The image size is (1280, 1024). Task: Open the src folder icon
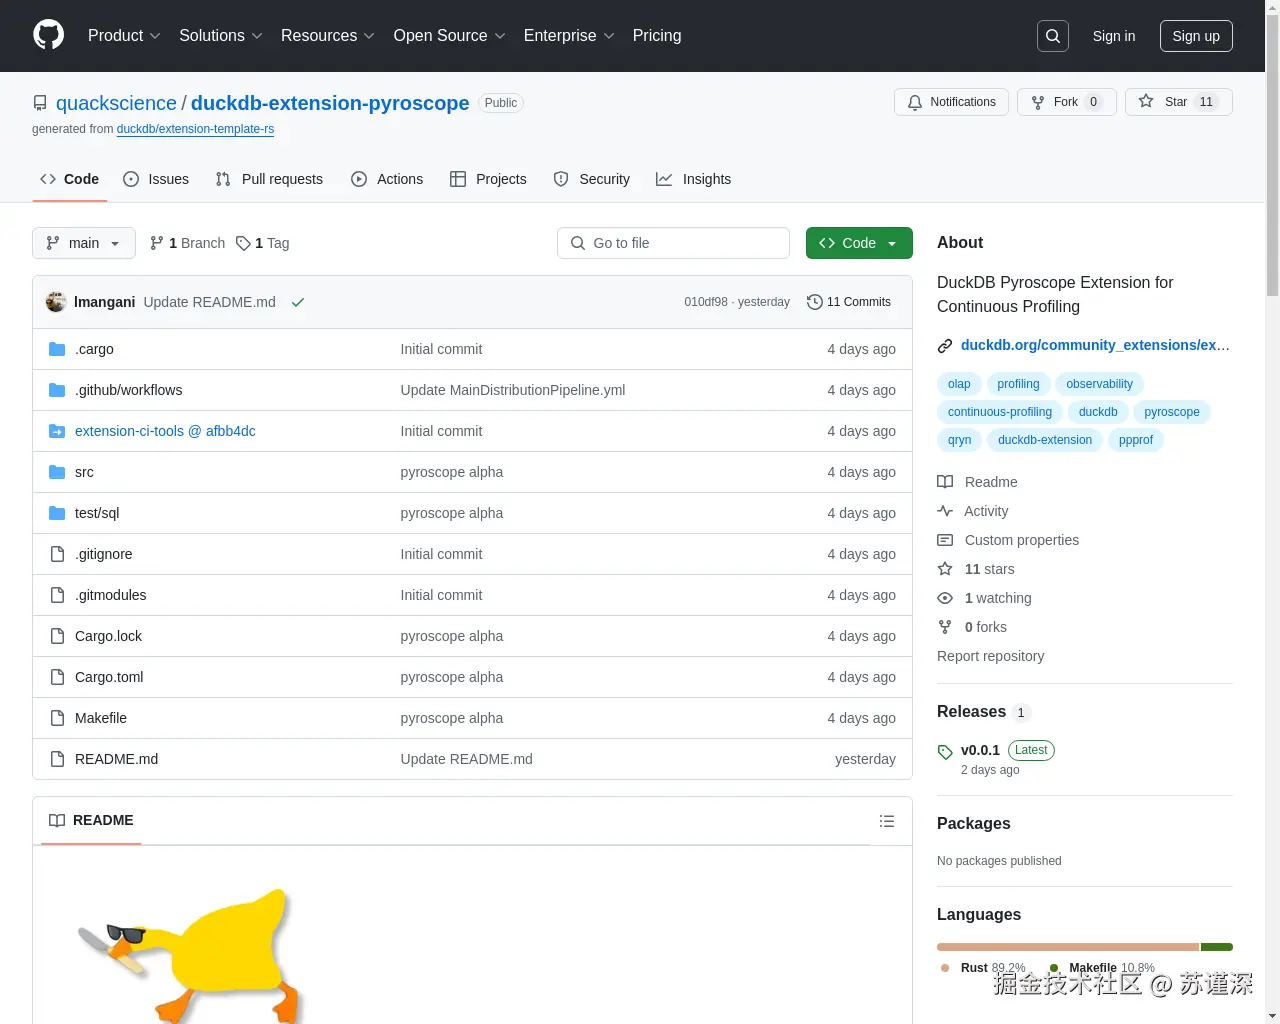[x=57, y=471]
